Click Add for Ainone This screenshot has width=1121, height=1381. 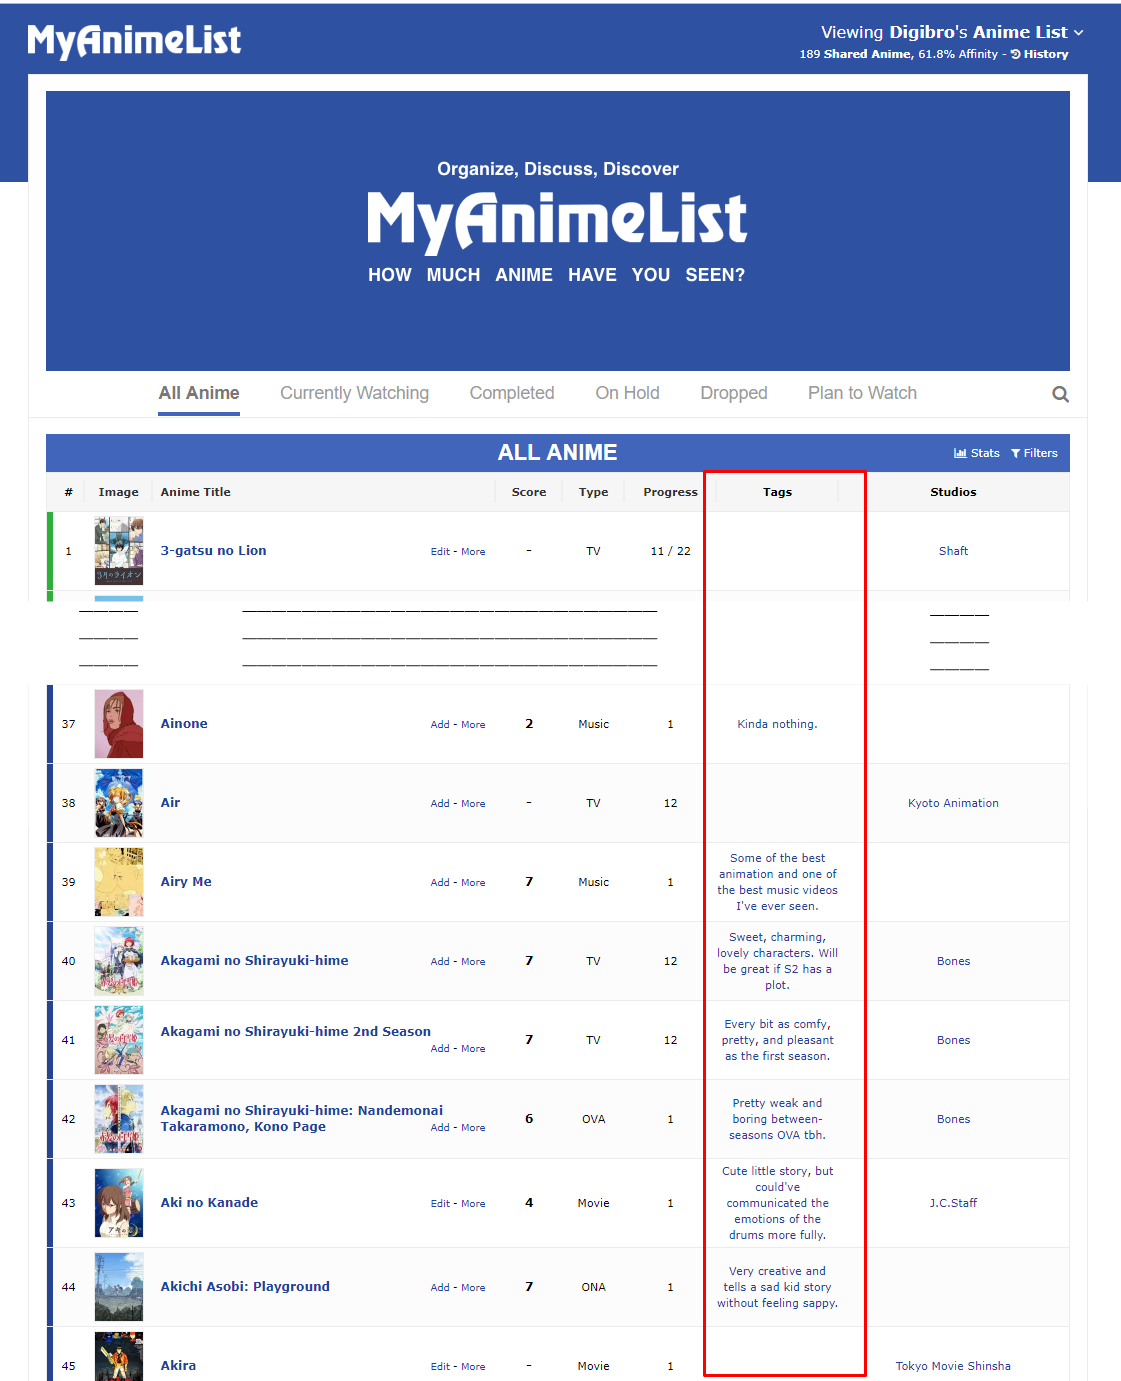(x=439, y=725)
